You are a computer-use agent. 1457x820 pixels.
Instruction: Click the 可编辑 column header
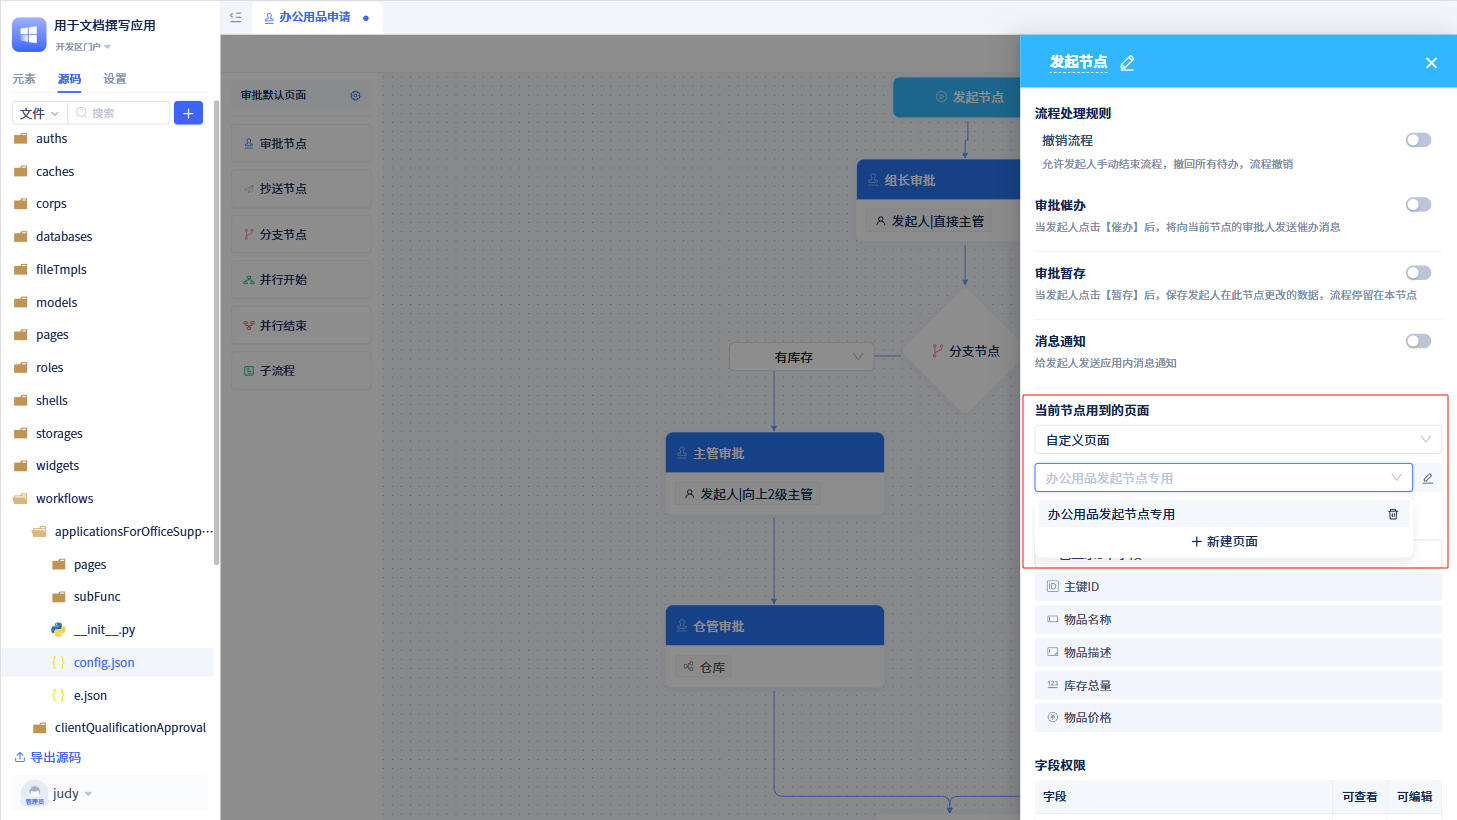click(1414, 797)
